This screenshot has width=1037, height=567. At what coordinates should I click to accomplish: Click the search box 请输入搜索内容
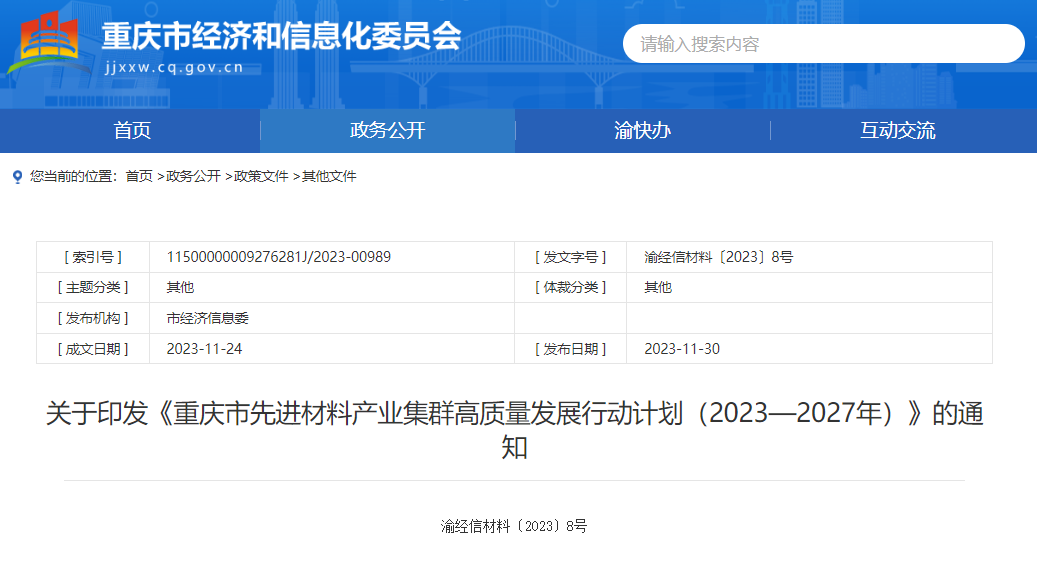tap(823, 44)
